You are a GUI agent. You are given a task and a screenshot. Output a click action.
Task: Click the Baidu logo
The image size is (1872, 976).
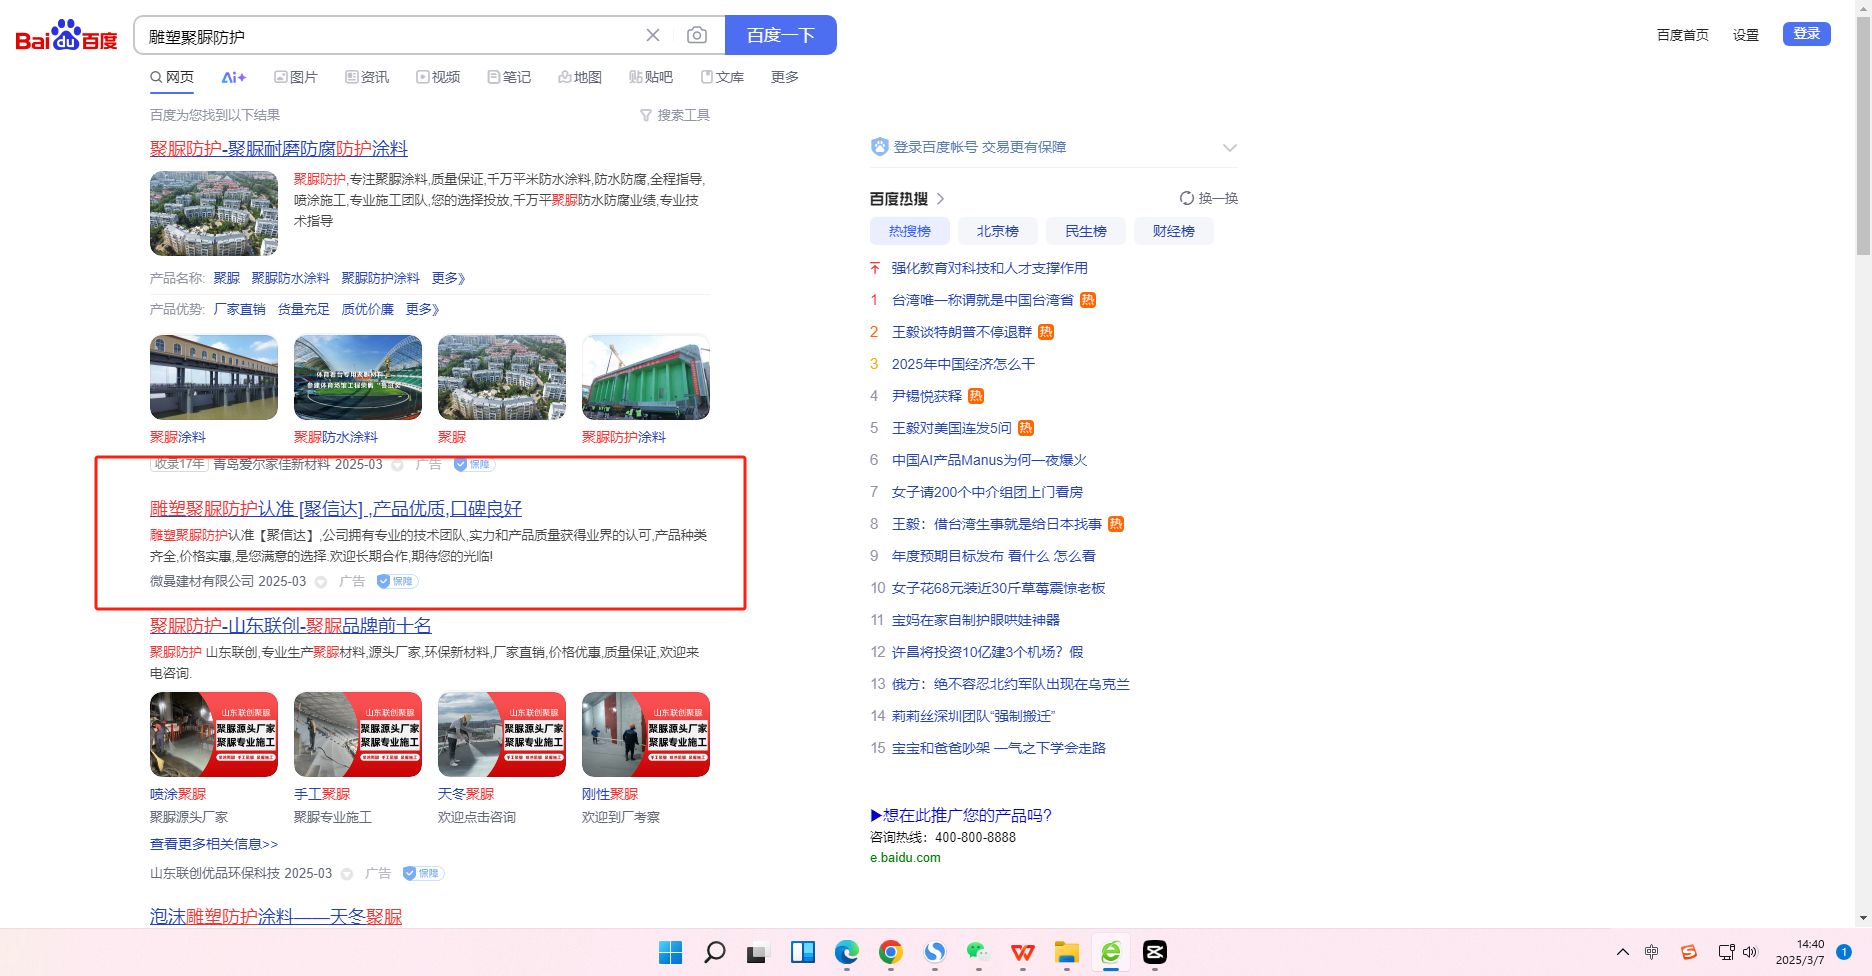(x=66, y=36)
